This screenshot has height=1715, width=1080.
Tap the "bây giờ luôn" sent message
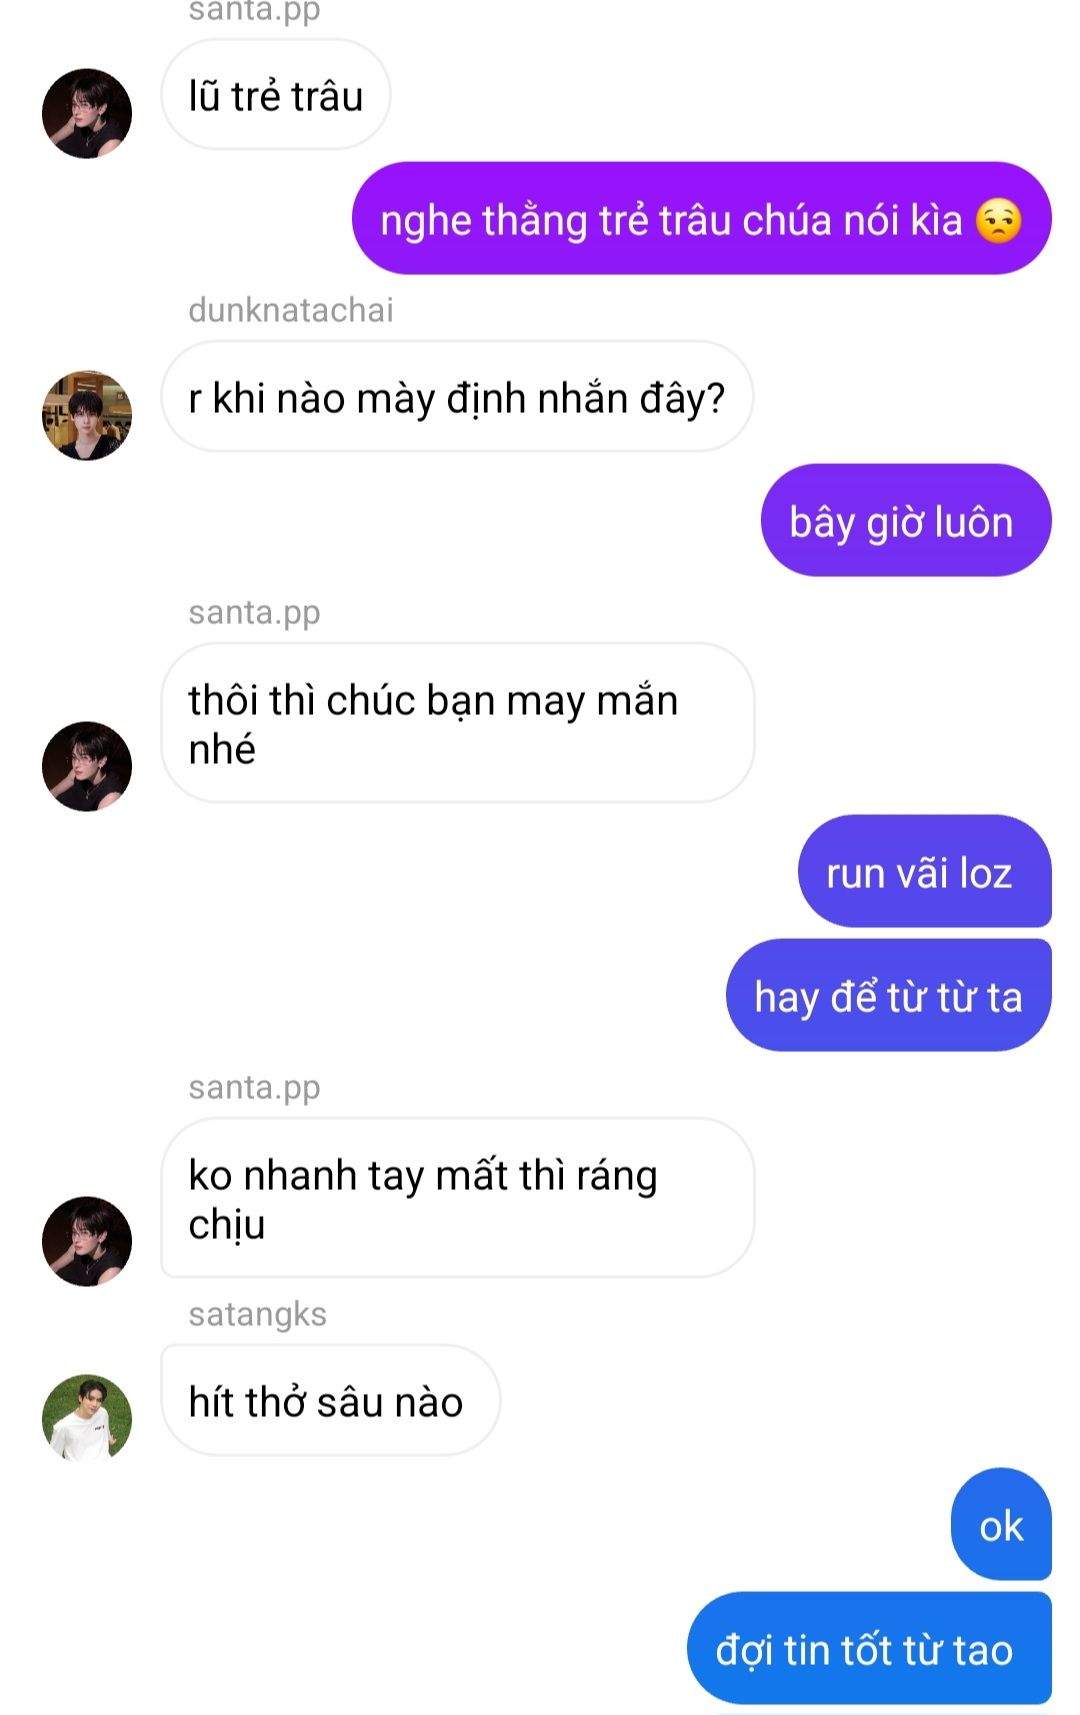(x=906, y=521)
